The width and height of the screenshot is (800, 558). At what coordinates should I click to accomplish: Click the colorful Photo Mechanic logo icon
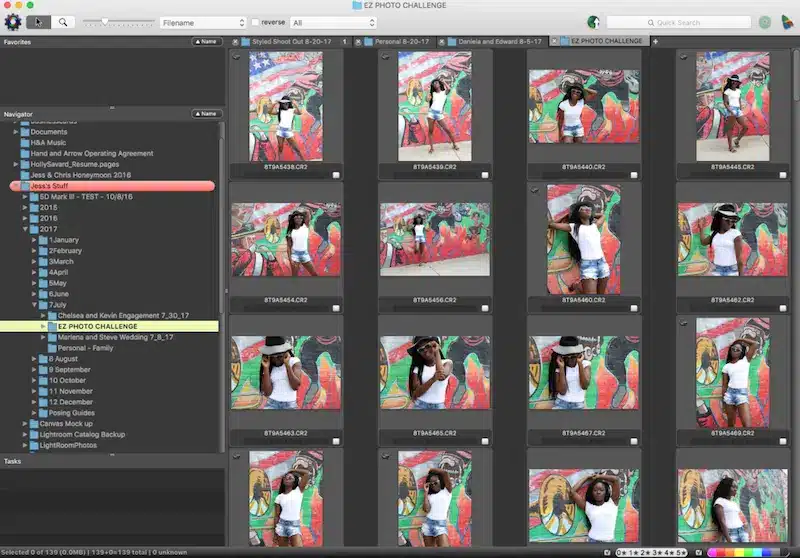click(x=787, y=22)
